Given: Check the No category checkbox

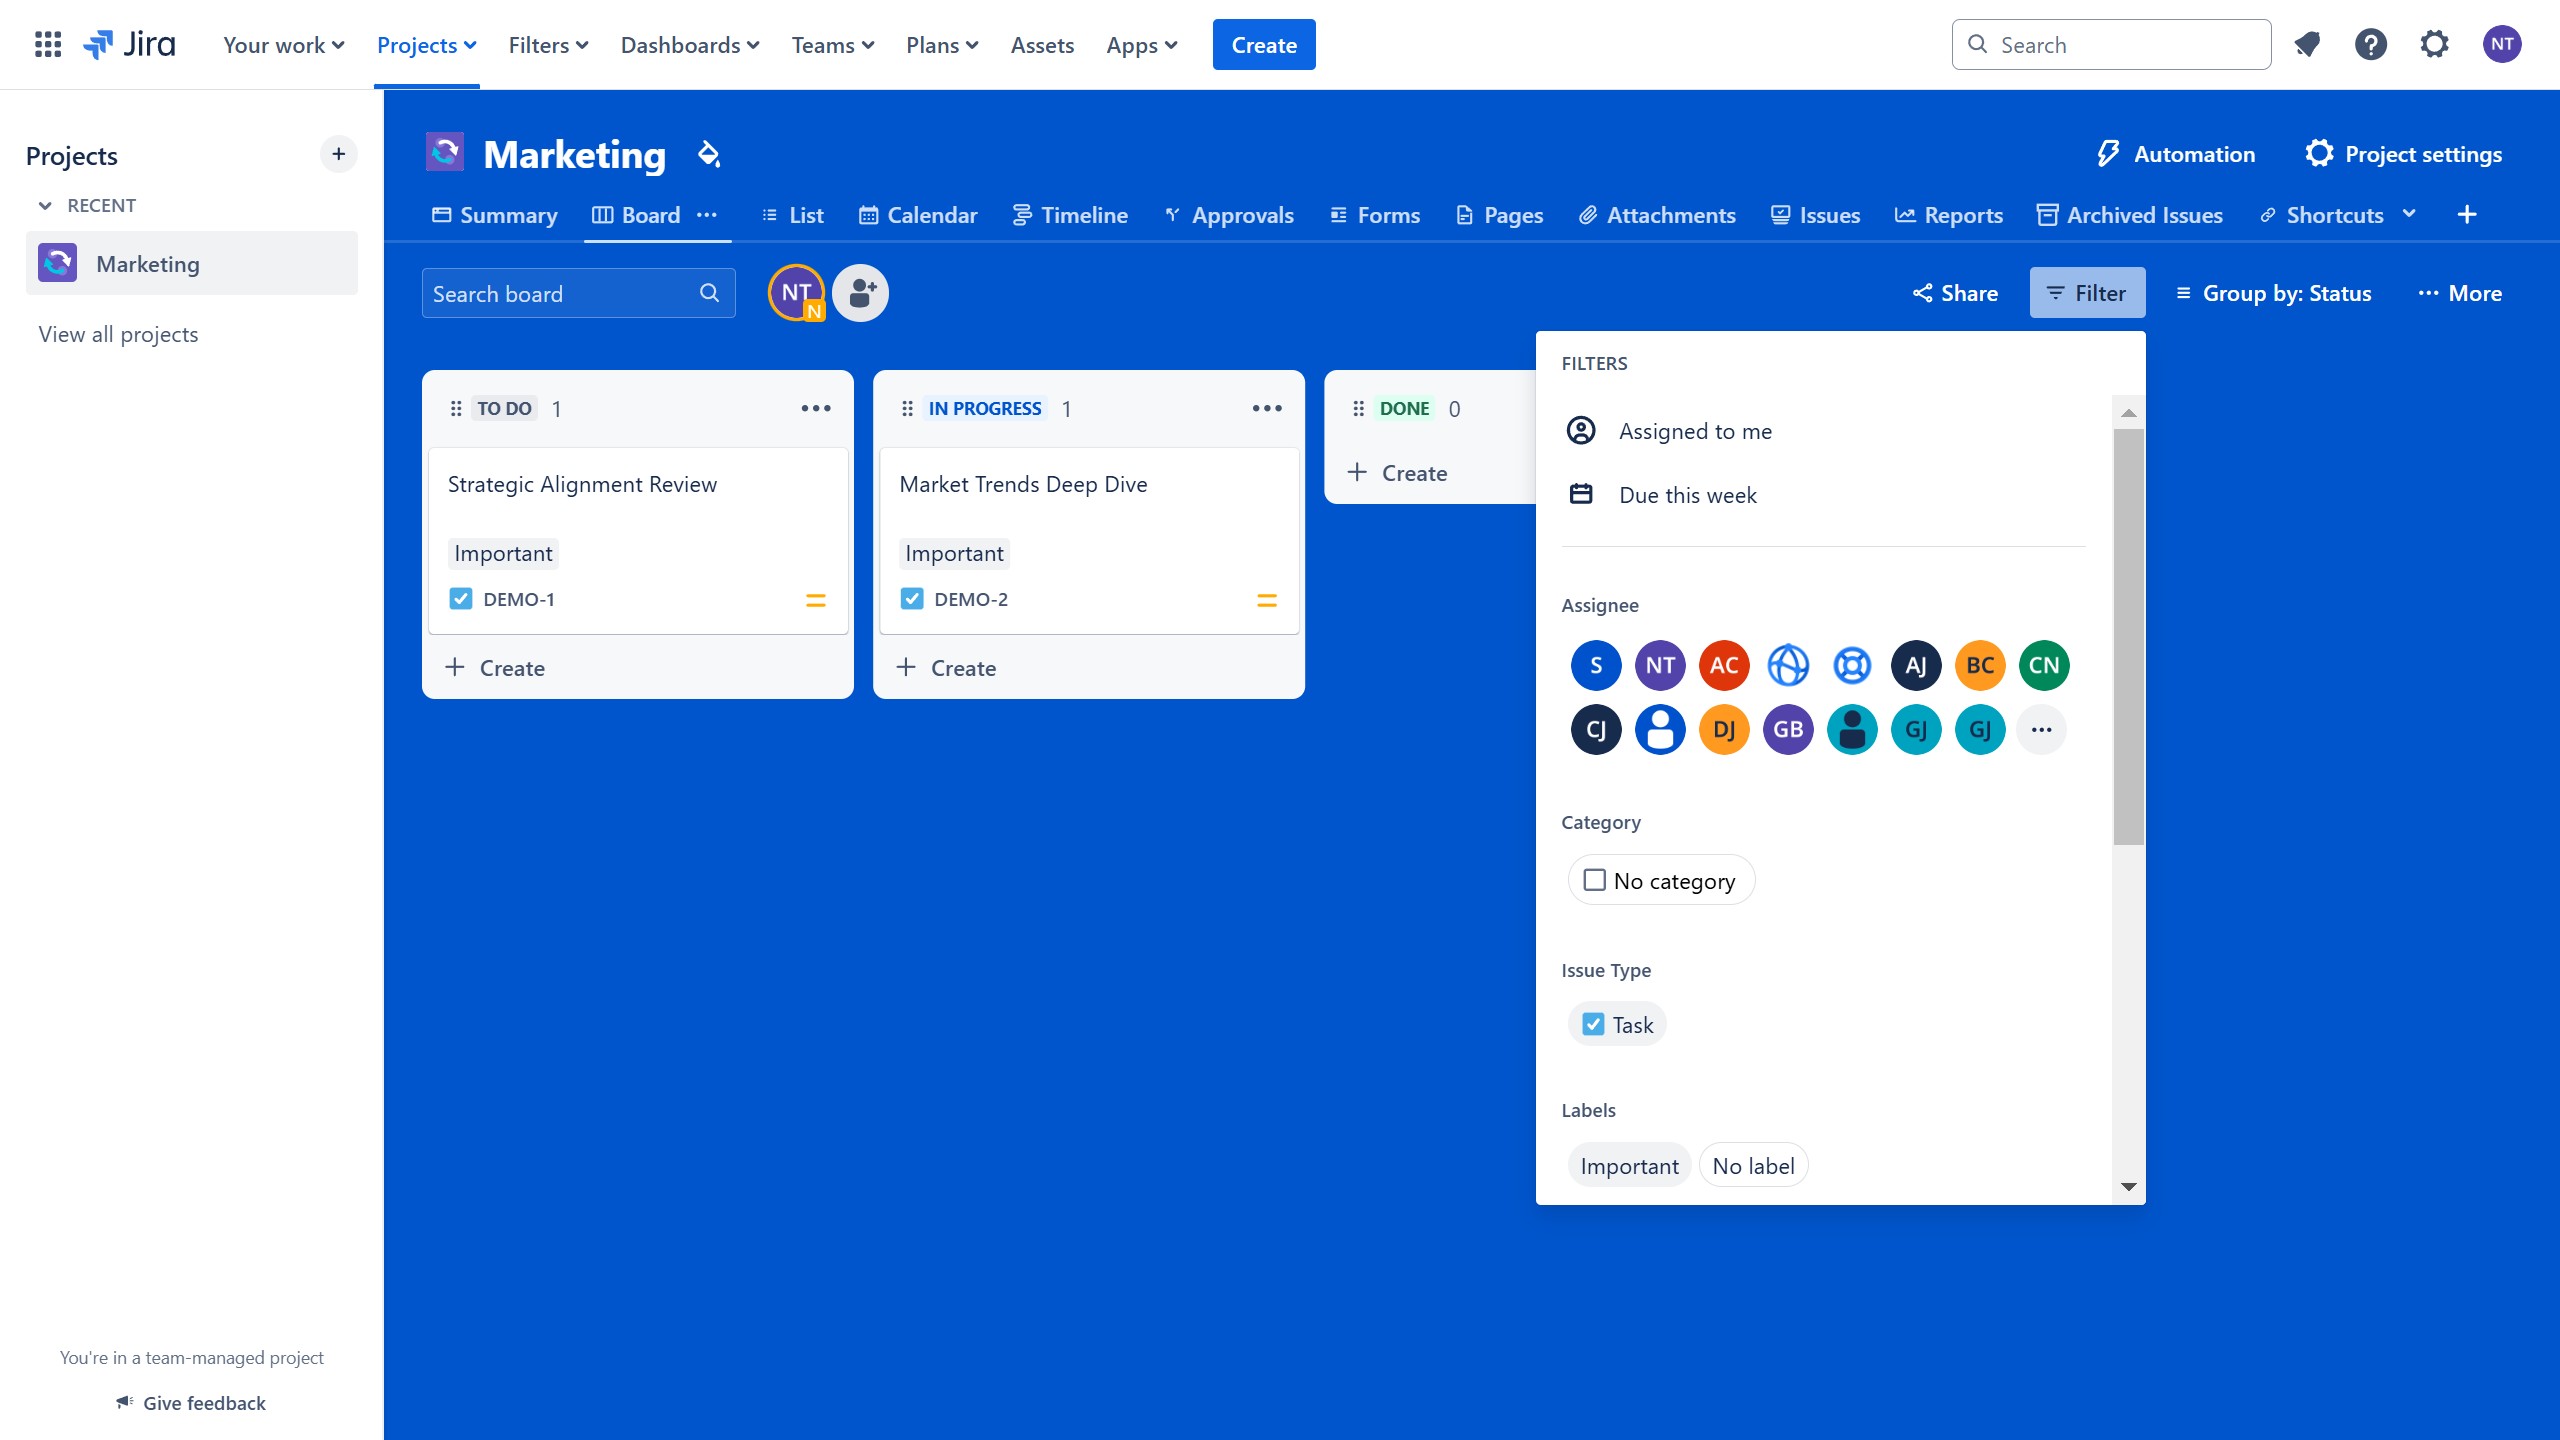Looking at the screenshot, I should [1595, 880].
